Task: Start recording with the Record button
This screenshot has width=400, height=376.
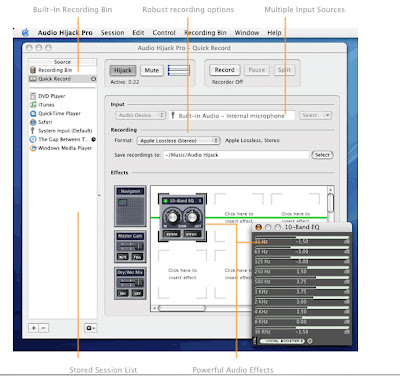Action: click(x=224, y=70)
